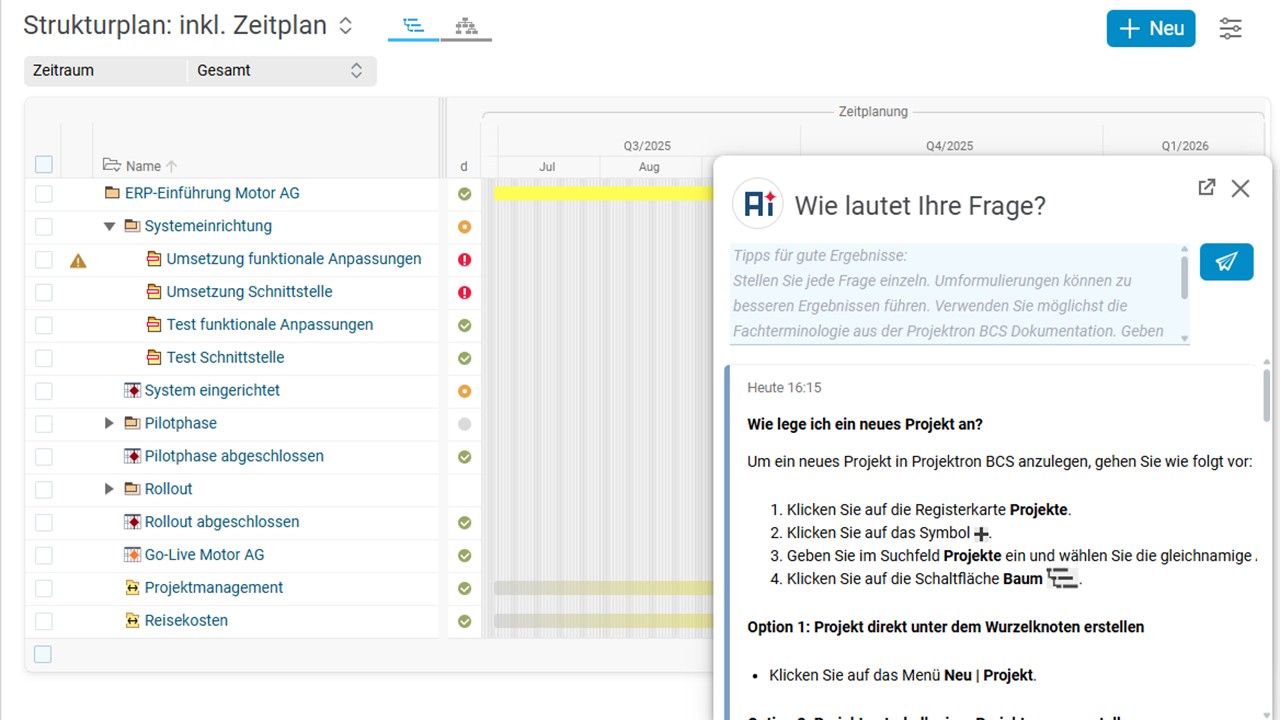
Task: Check the box for ERP-Einführung Motor AG
Action: (44, 194)
